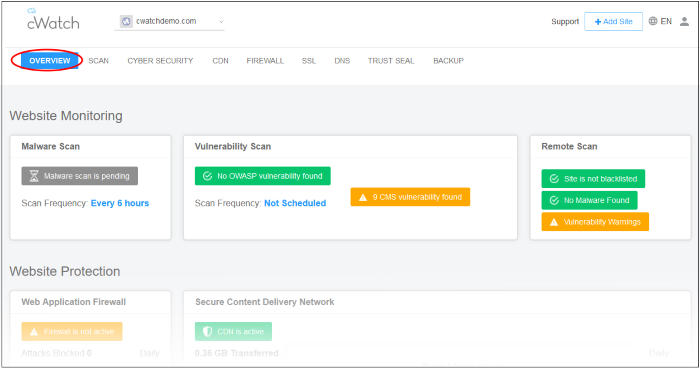Click warning icon on Vulnerability Warnings badge
The width and height of the screenshot is (700, 368).
[x=554, y=222]
